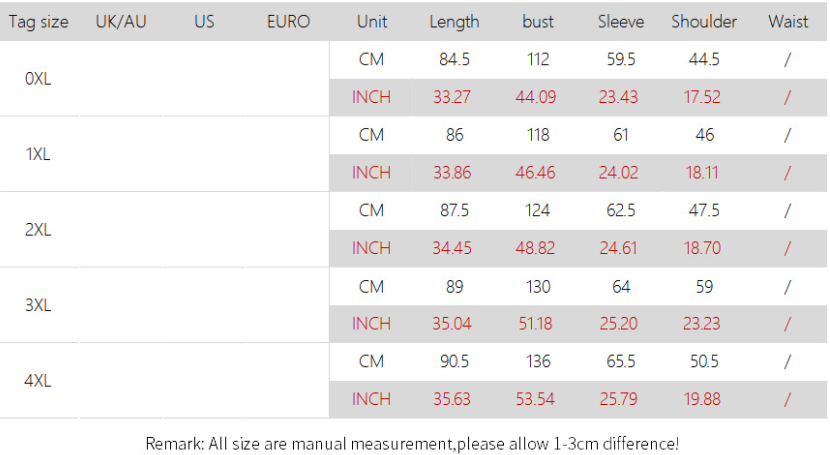Click the 35.63 length inch value
This screenshot has width=830, height=455.
point(454,399)
